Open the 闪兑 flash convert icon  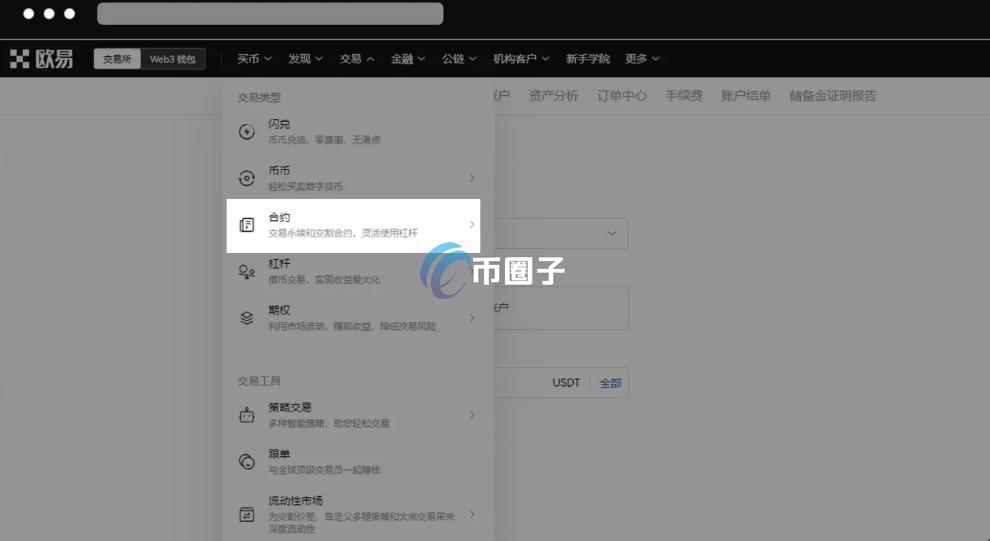pyautogui.click(x=247, y=131)
